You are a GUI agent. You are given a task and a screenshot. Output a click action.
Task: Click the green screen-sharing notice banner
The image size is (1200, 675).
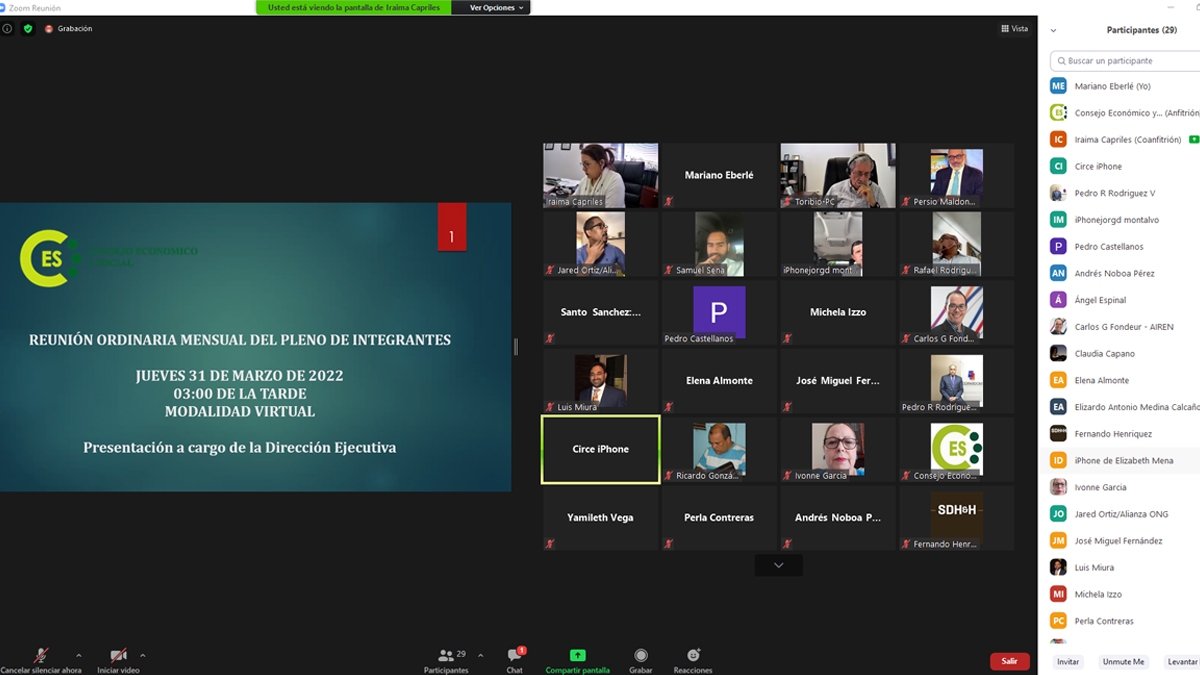coord(353,7)
